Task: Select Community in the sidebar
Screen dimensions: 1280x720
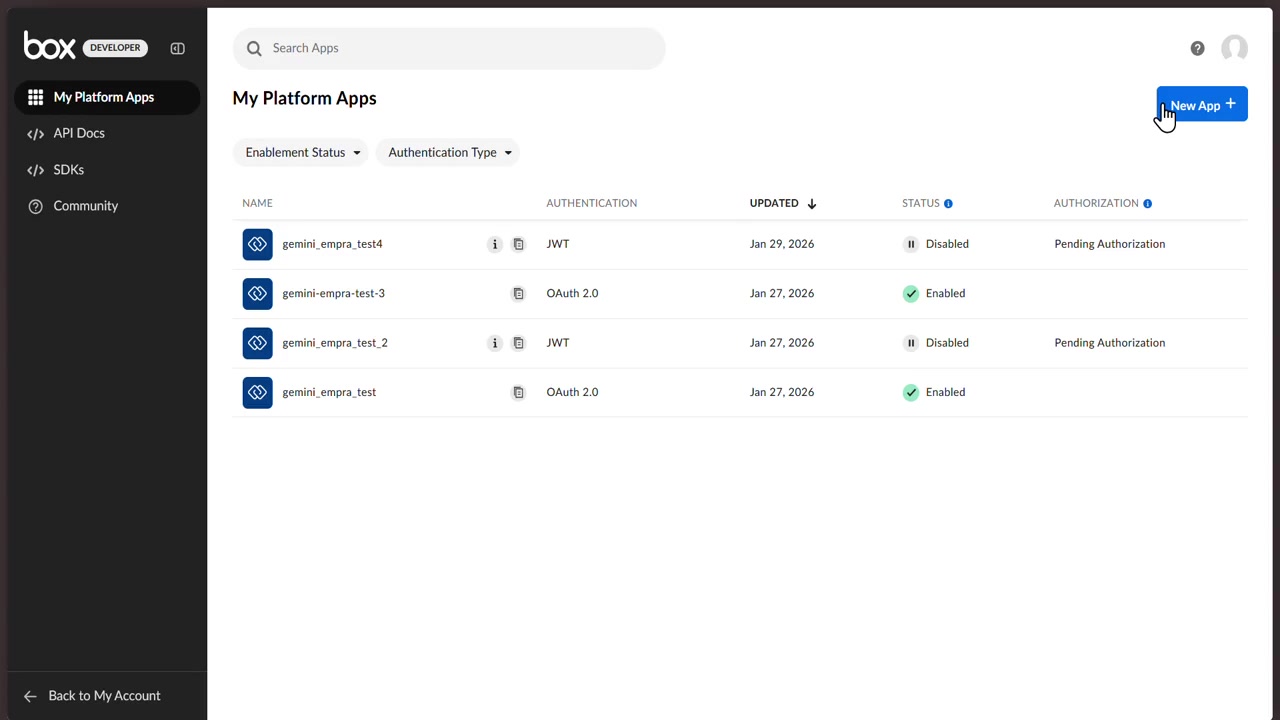Action: click(85, 206)
